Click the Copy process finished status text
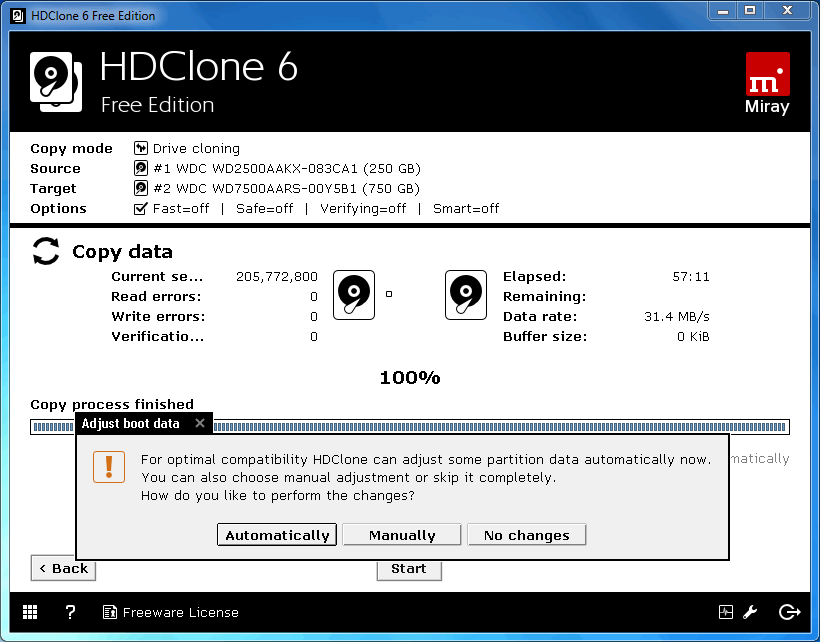 112,404
